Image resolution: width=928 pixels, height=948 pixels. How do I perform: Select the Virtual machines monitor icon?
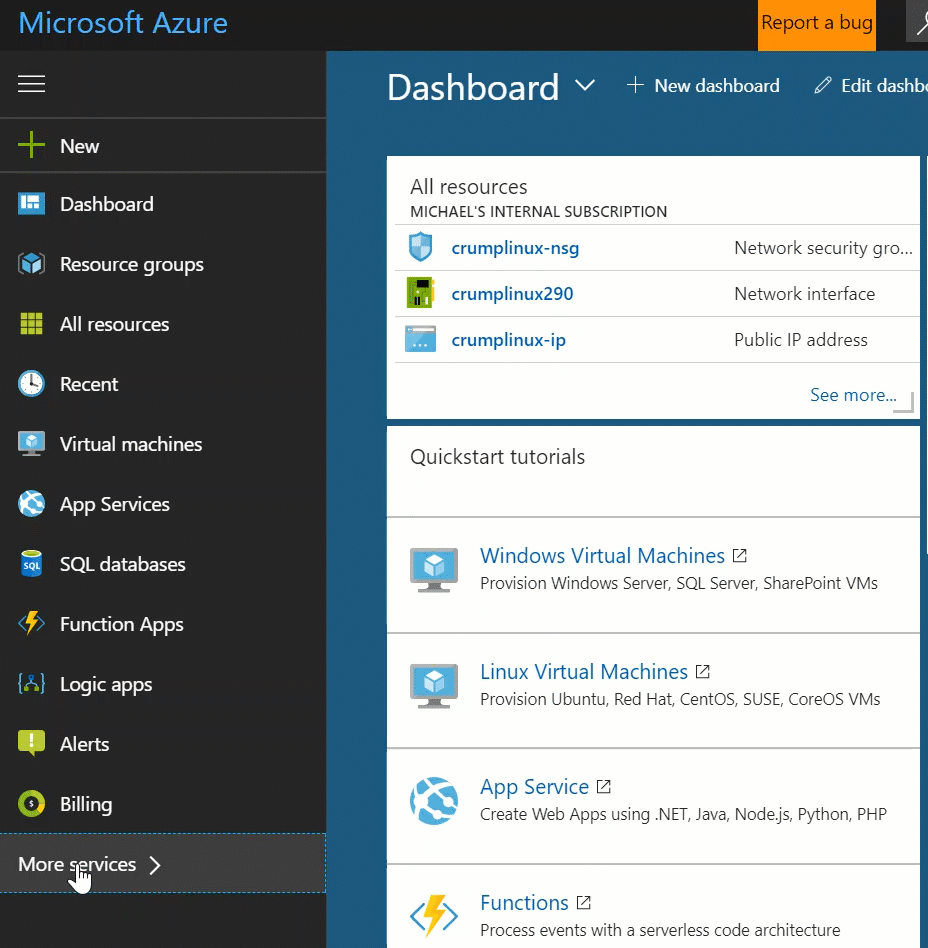click(x=32, y=444)
